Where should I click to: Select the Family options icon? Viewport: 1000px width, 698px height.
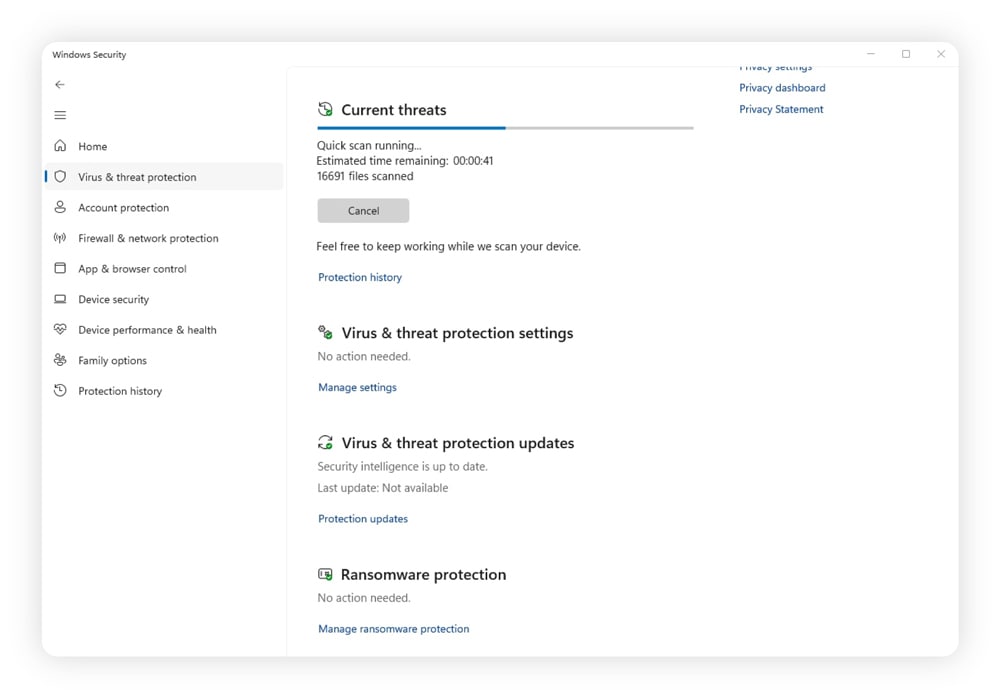coord(61,360)
